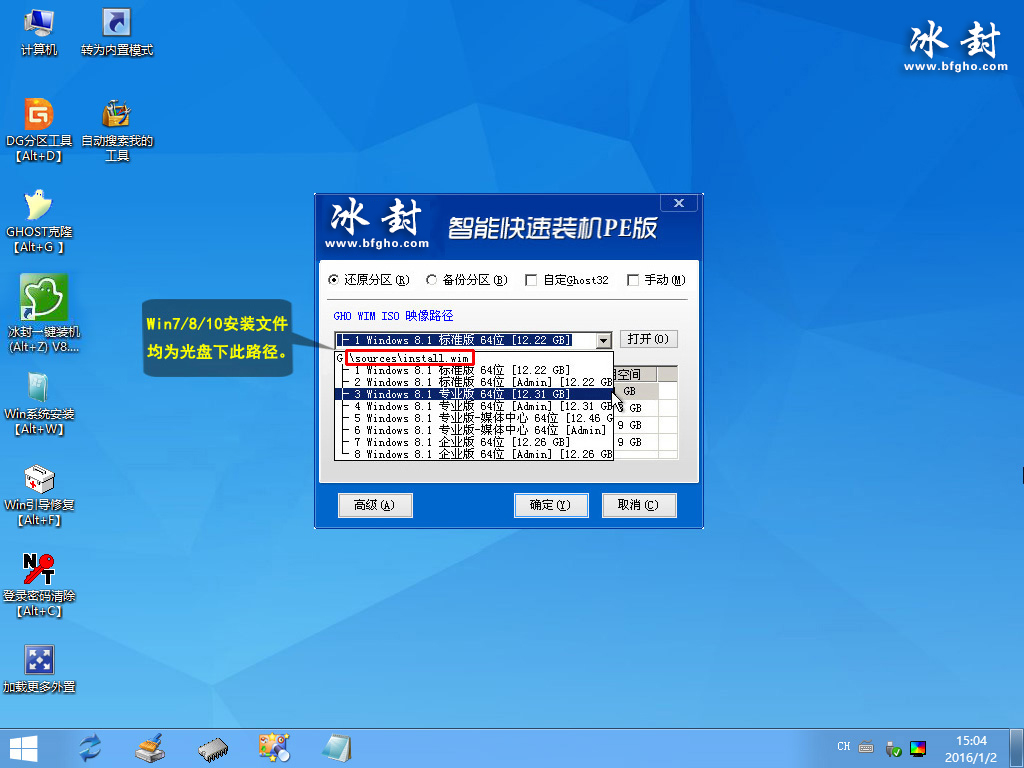
Task: Select 7 Windows 8.1 企业版 64位 item
Action: [473, 442]
